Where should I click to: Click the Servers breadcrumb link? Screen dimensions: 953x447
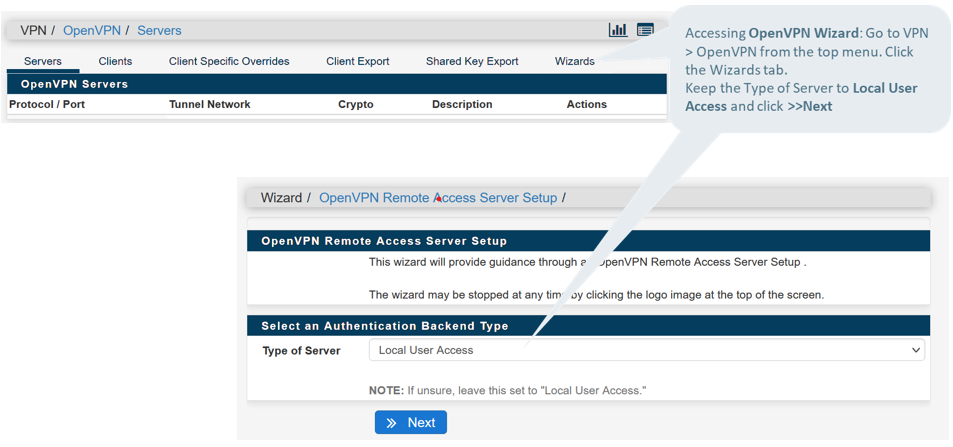click(159, 31)
